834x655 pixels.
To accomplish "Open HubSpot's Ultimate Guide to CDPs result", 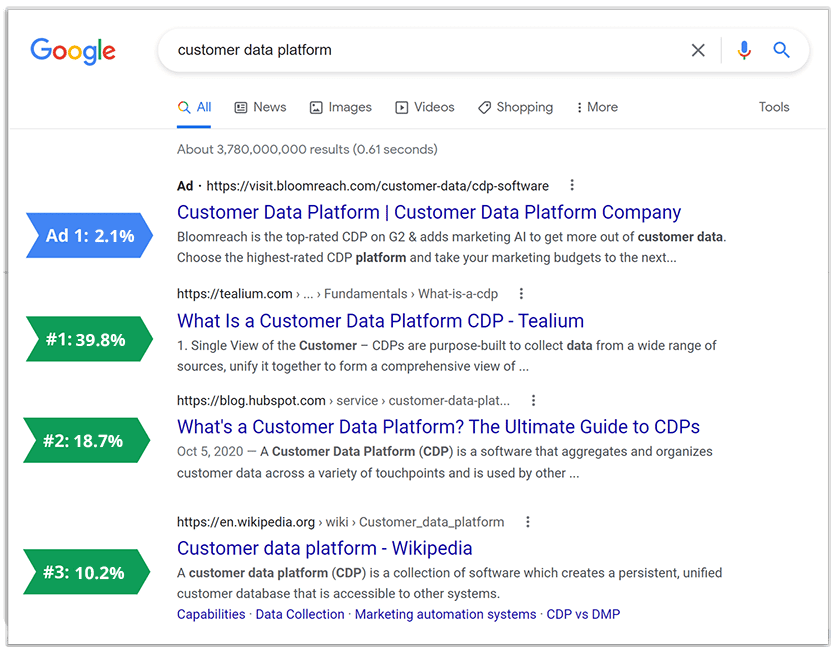I will 438,427.
